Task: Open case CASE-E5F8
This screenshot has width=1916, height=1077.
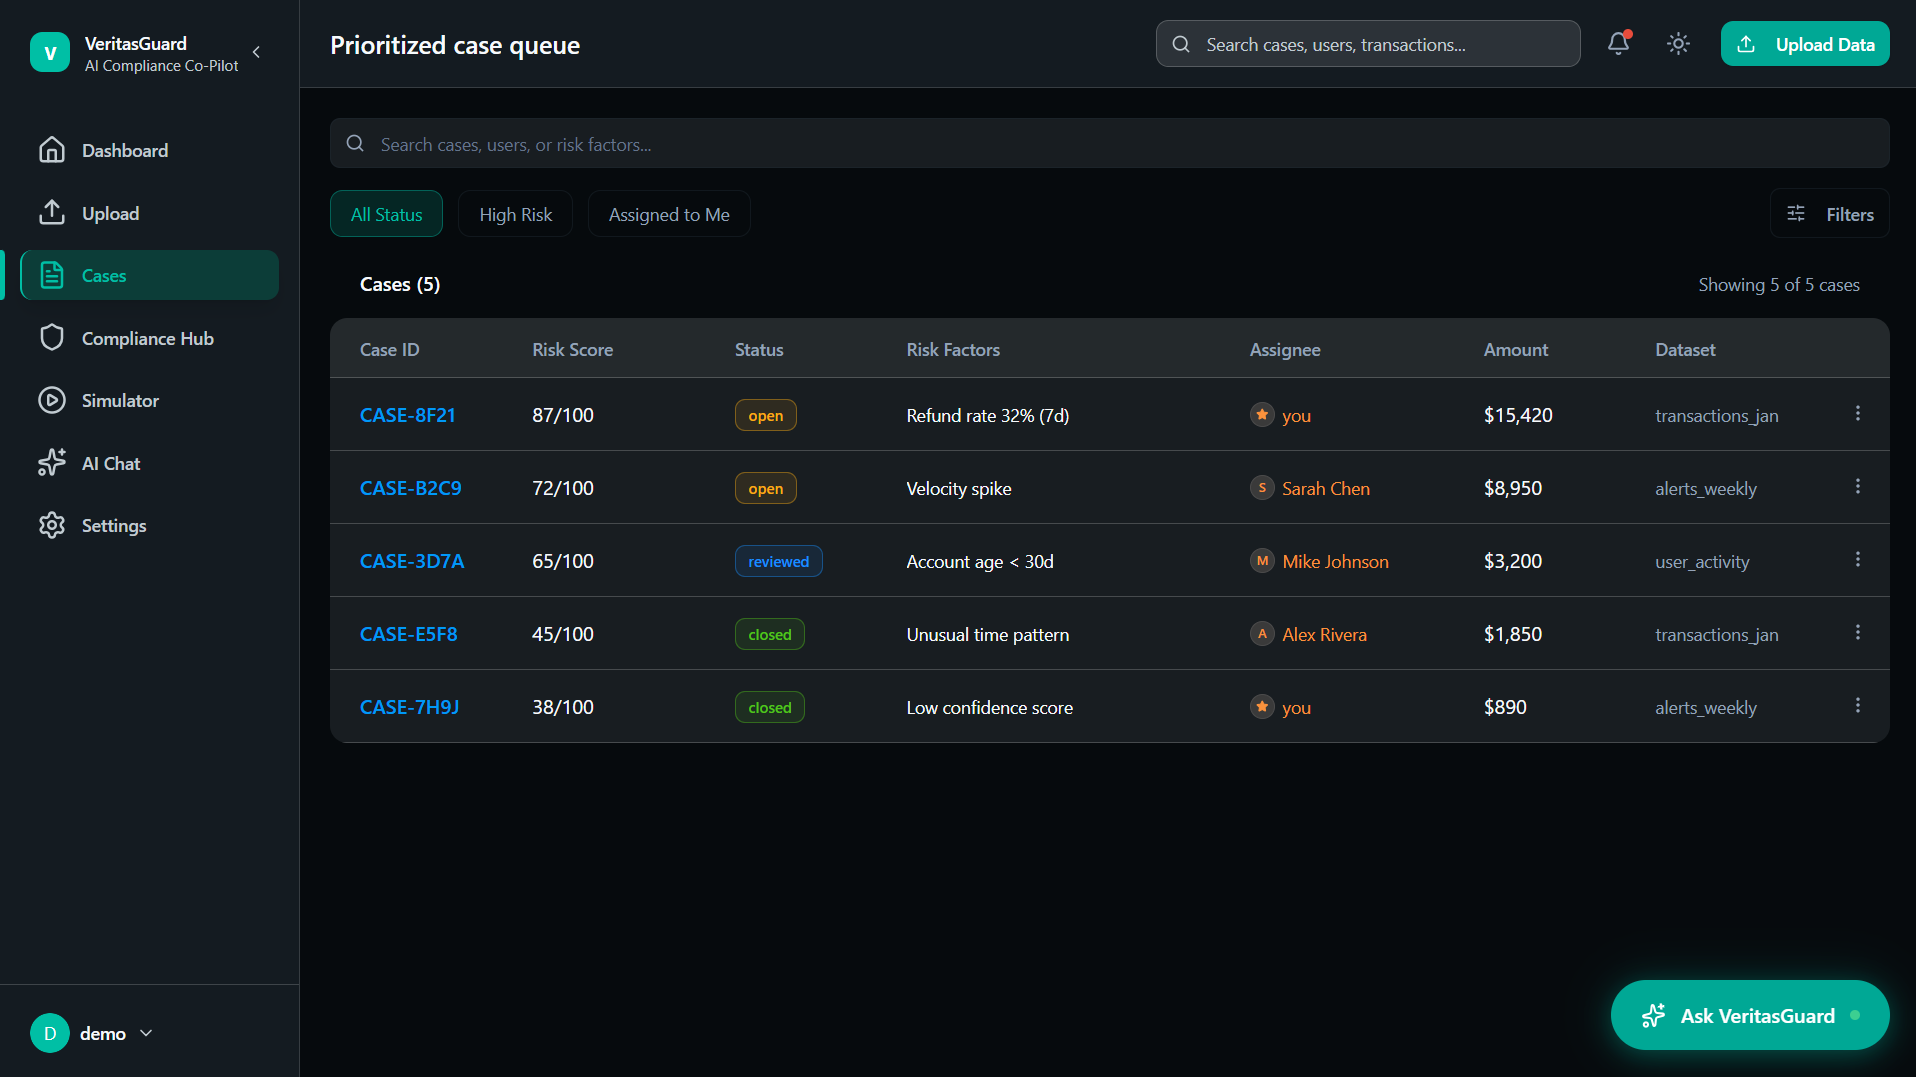Action: pos(409,634)
